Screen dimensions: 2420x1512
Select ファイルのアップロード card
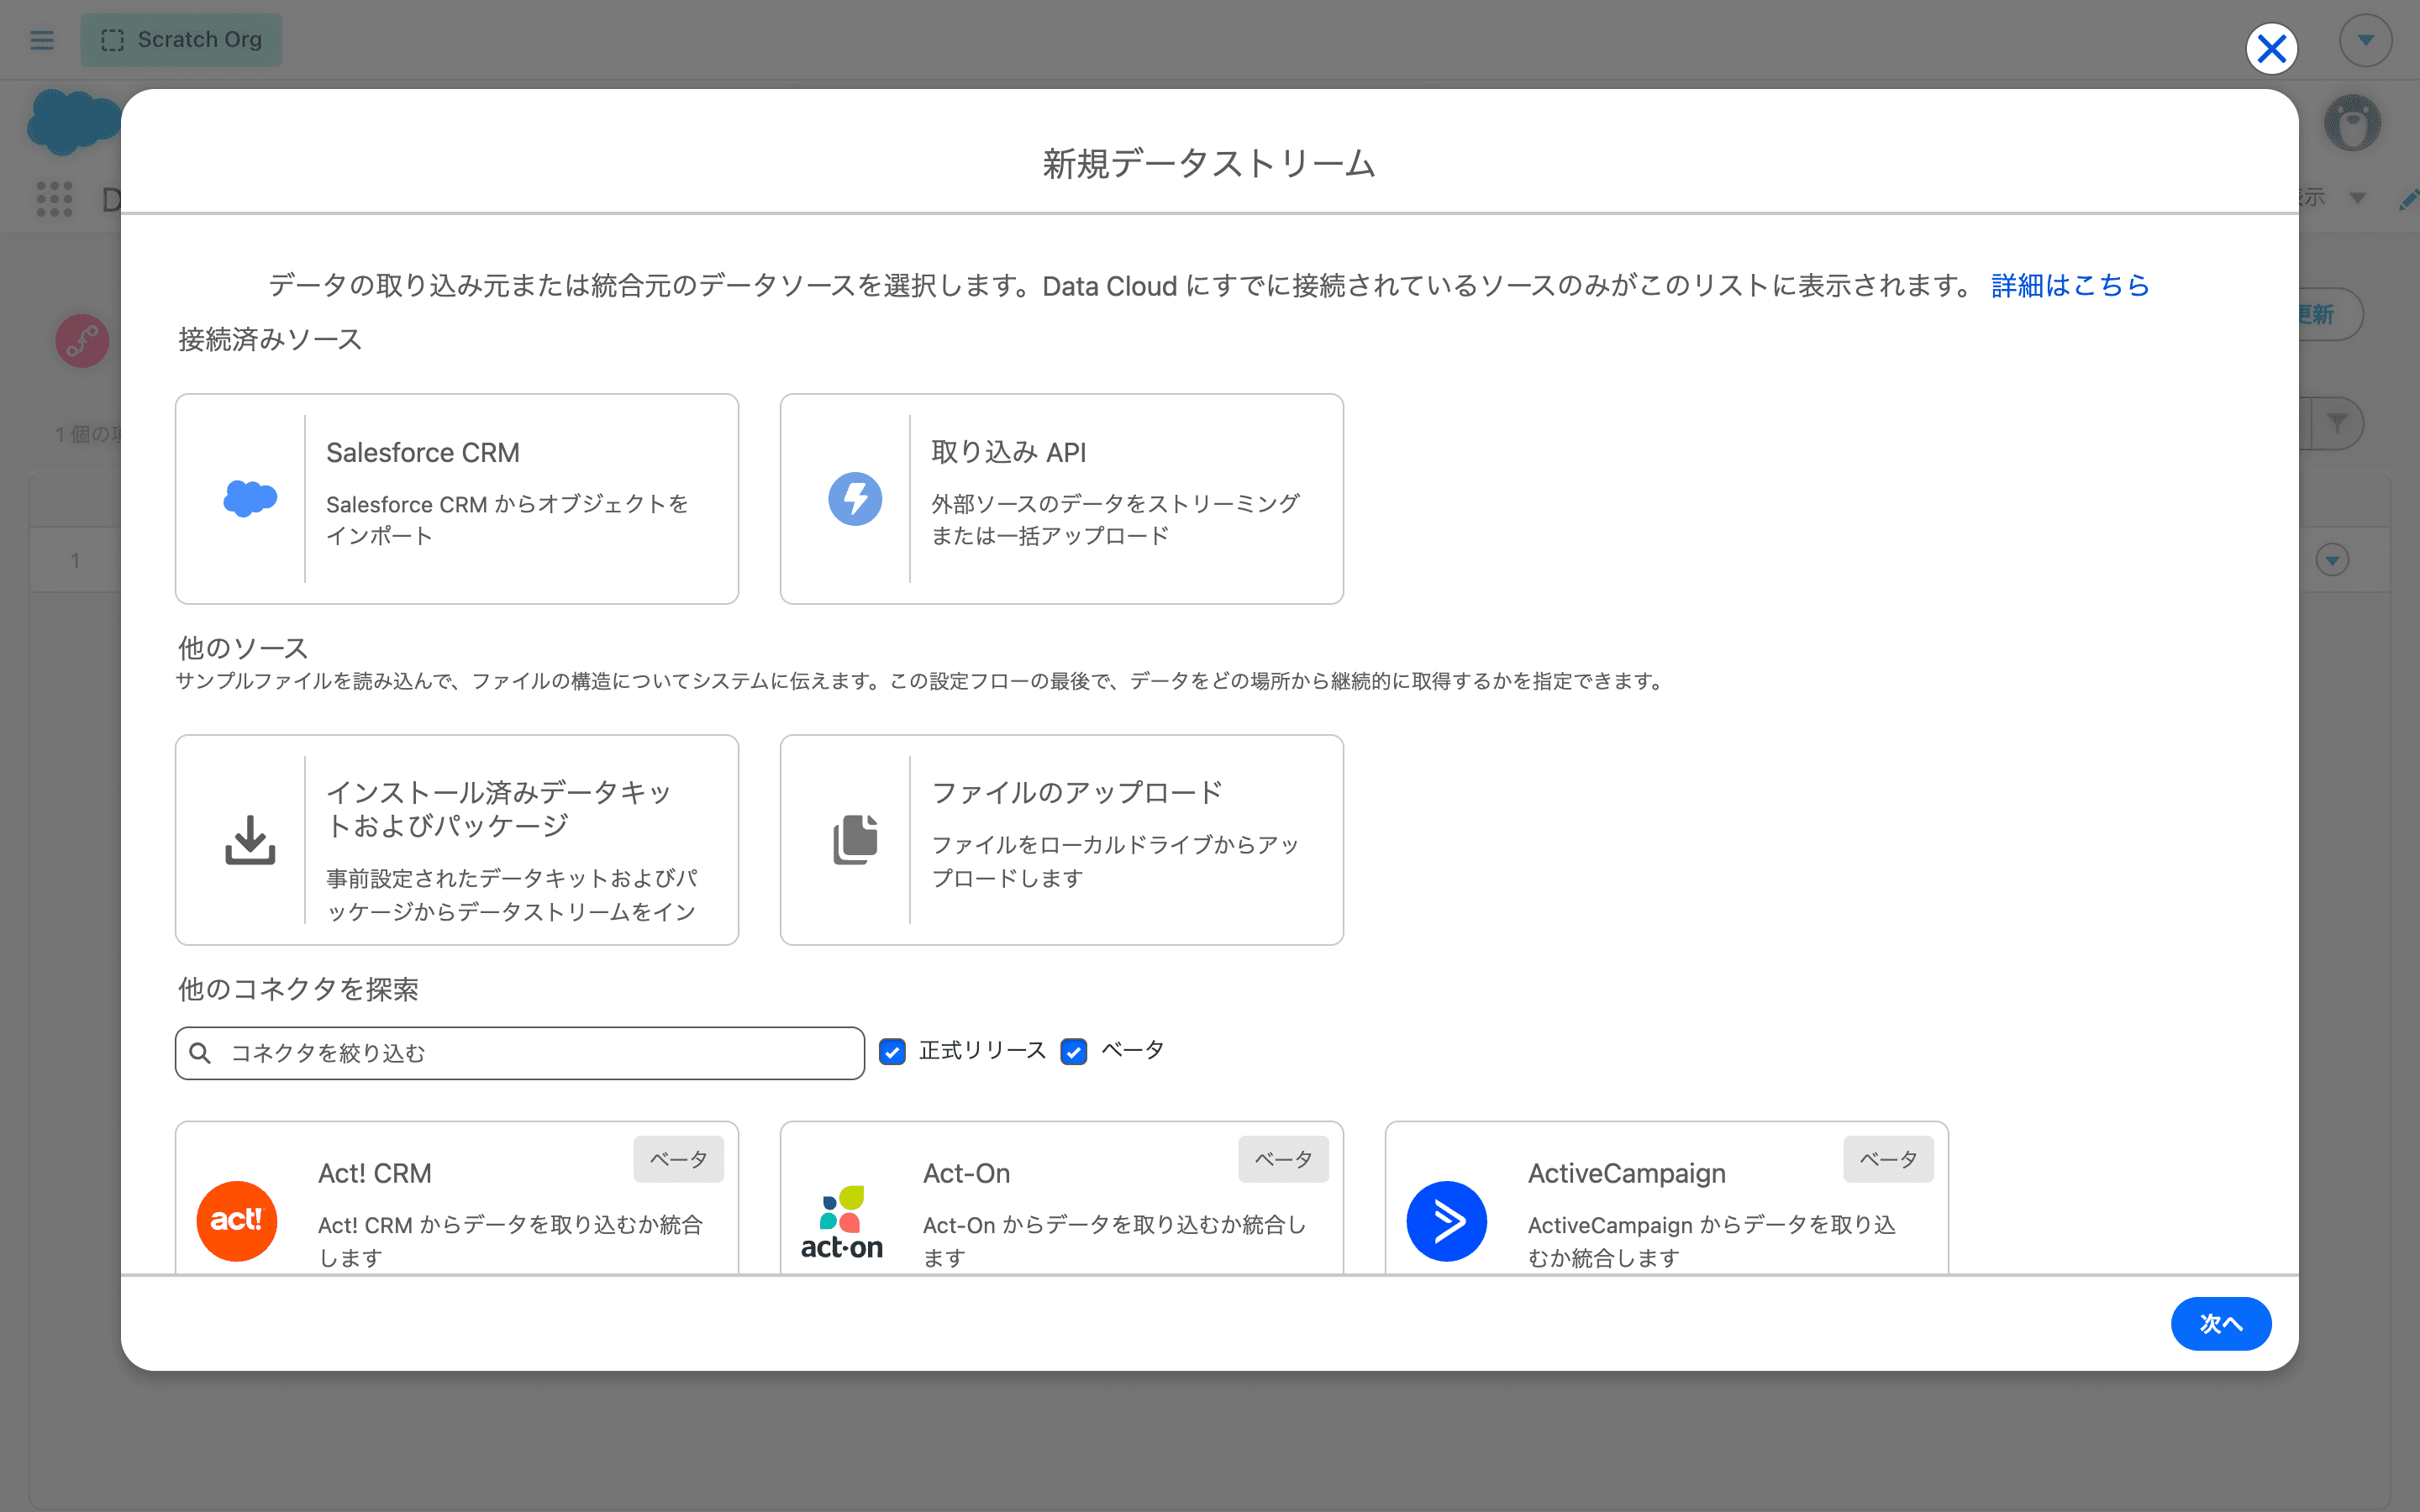[x=1061, y=840]
